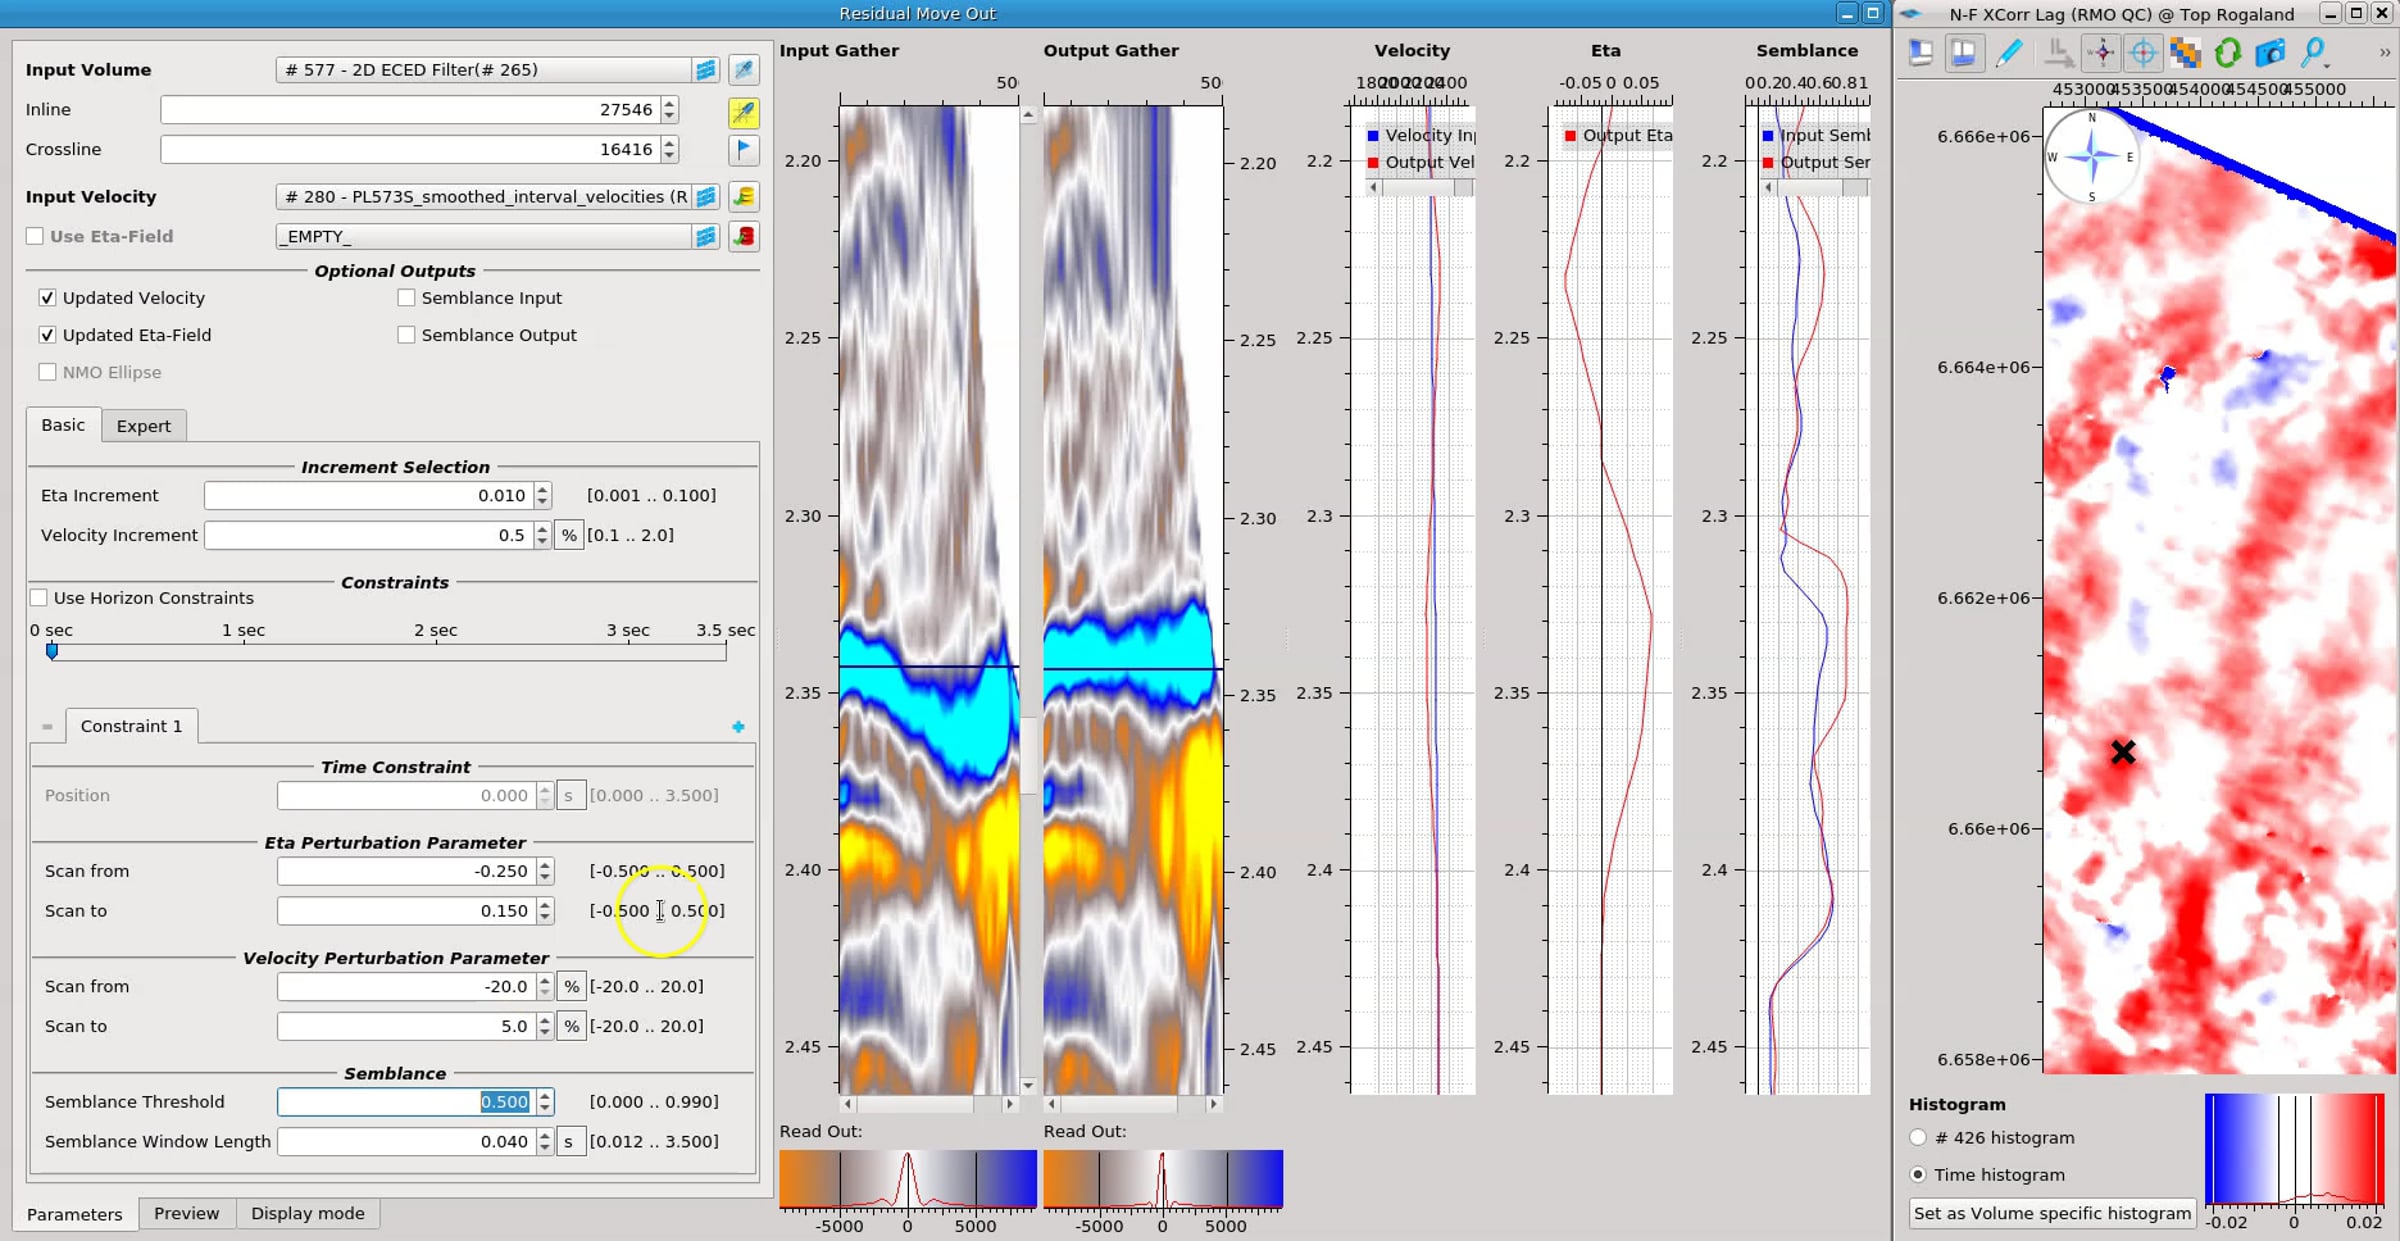Click Semblance Window Length stepper arrows
This screenshot has height=1241, width=2400.
pyautogui.click(x=544, y=1141)
